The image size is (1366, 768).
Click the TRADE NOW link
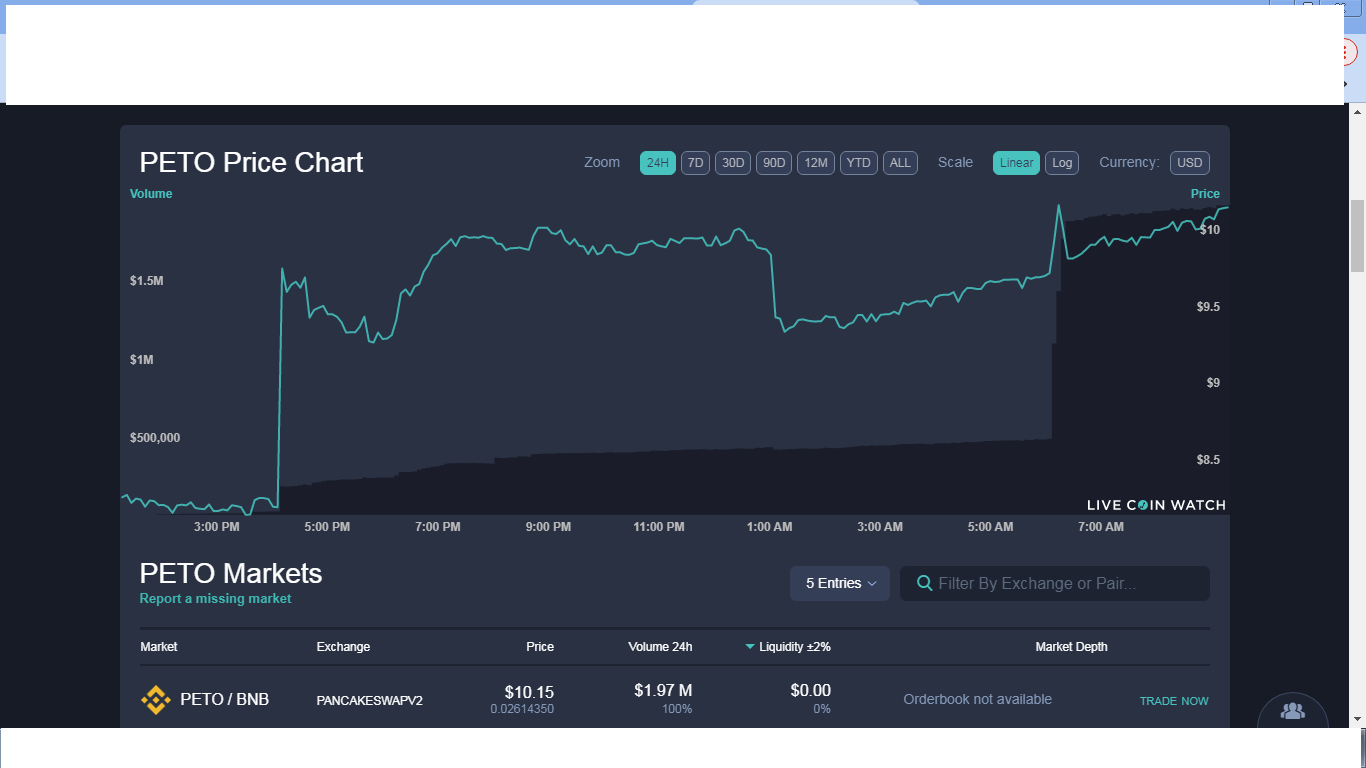pos(1174,701)
